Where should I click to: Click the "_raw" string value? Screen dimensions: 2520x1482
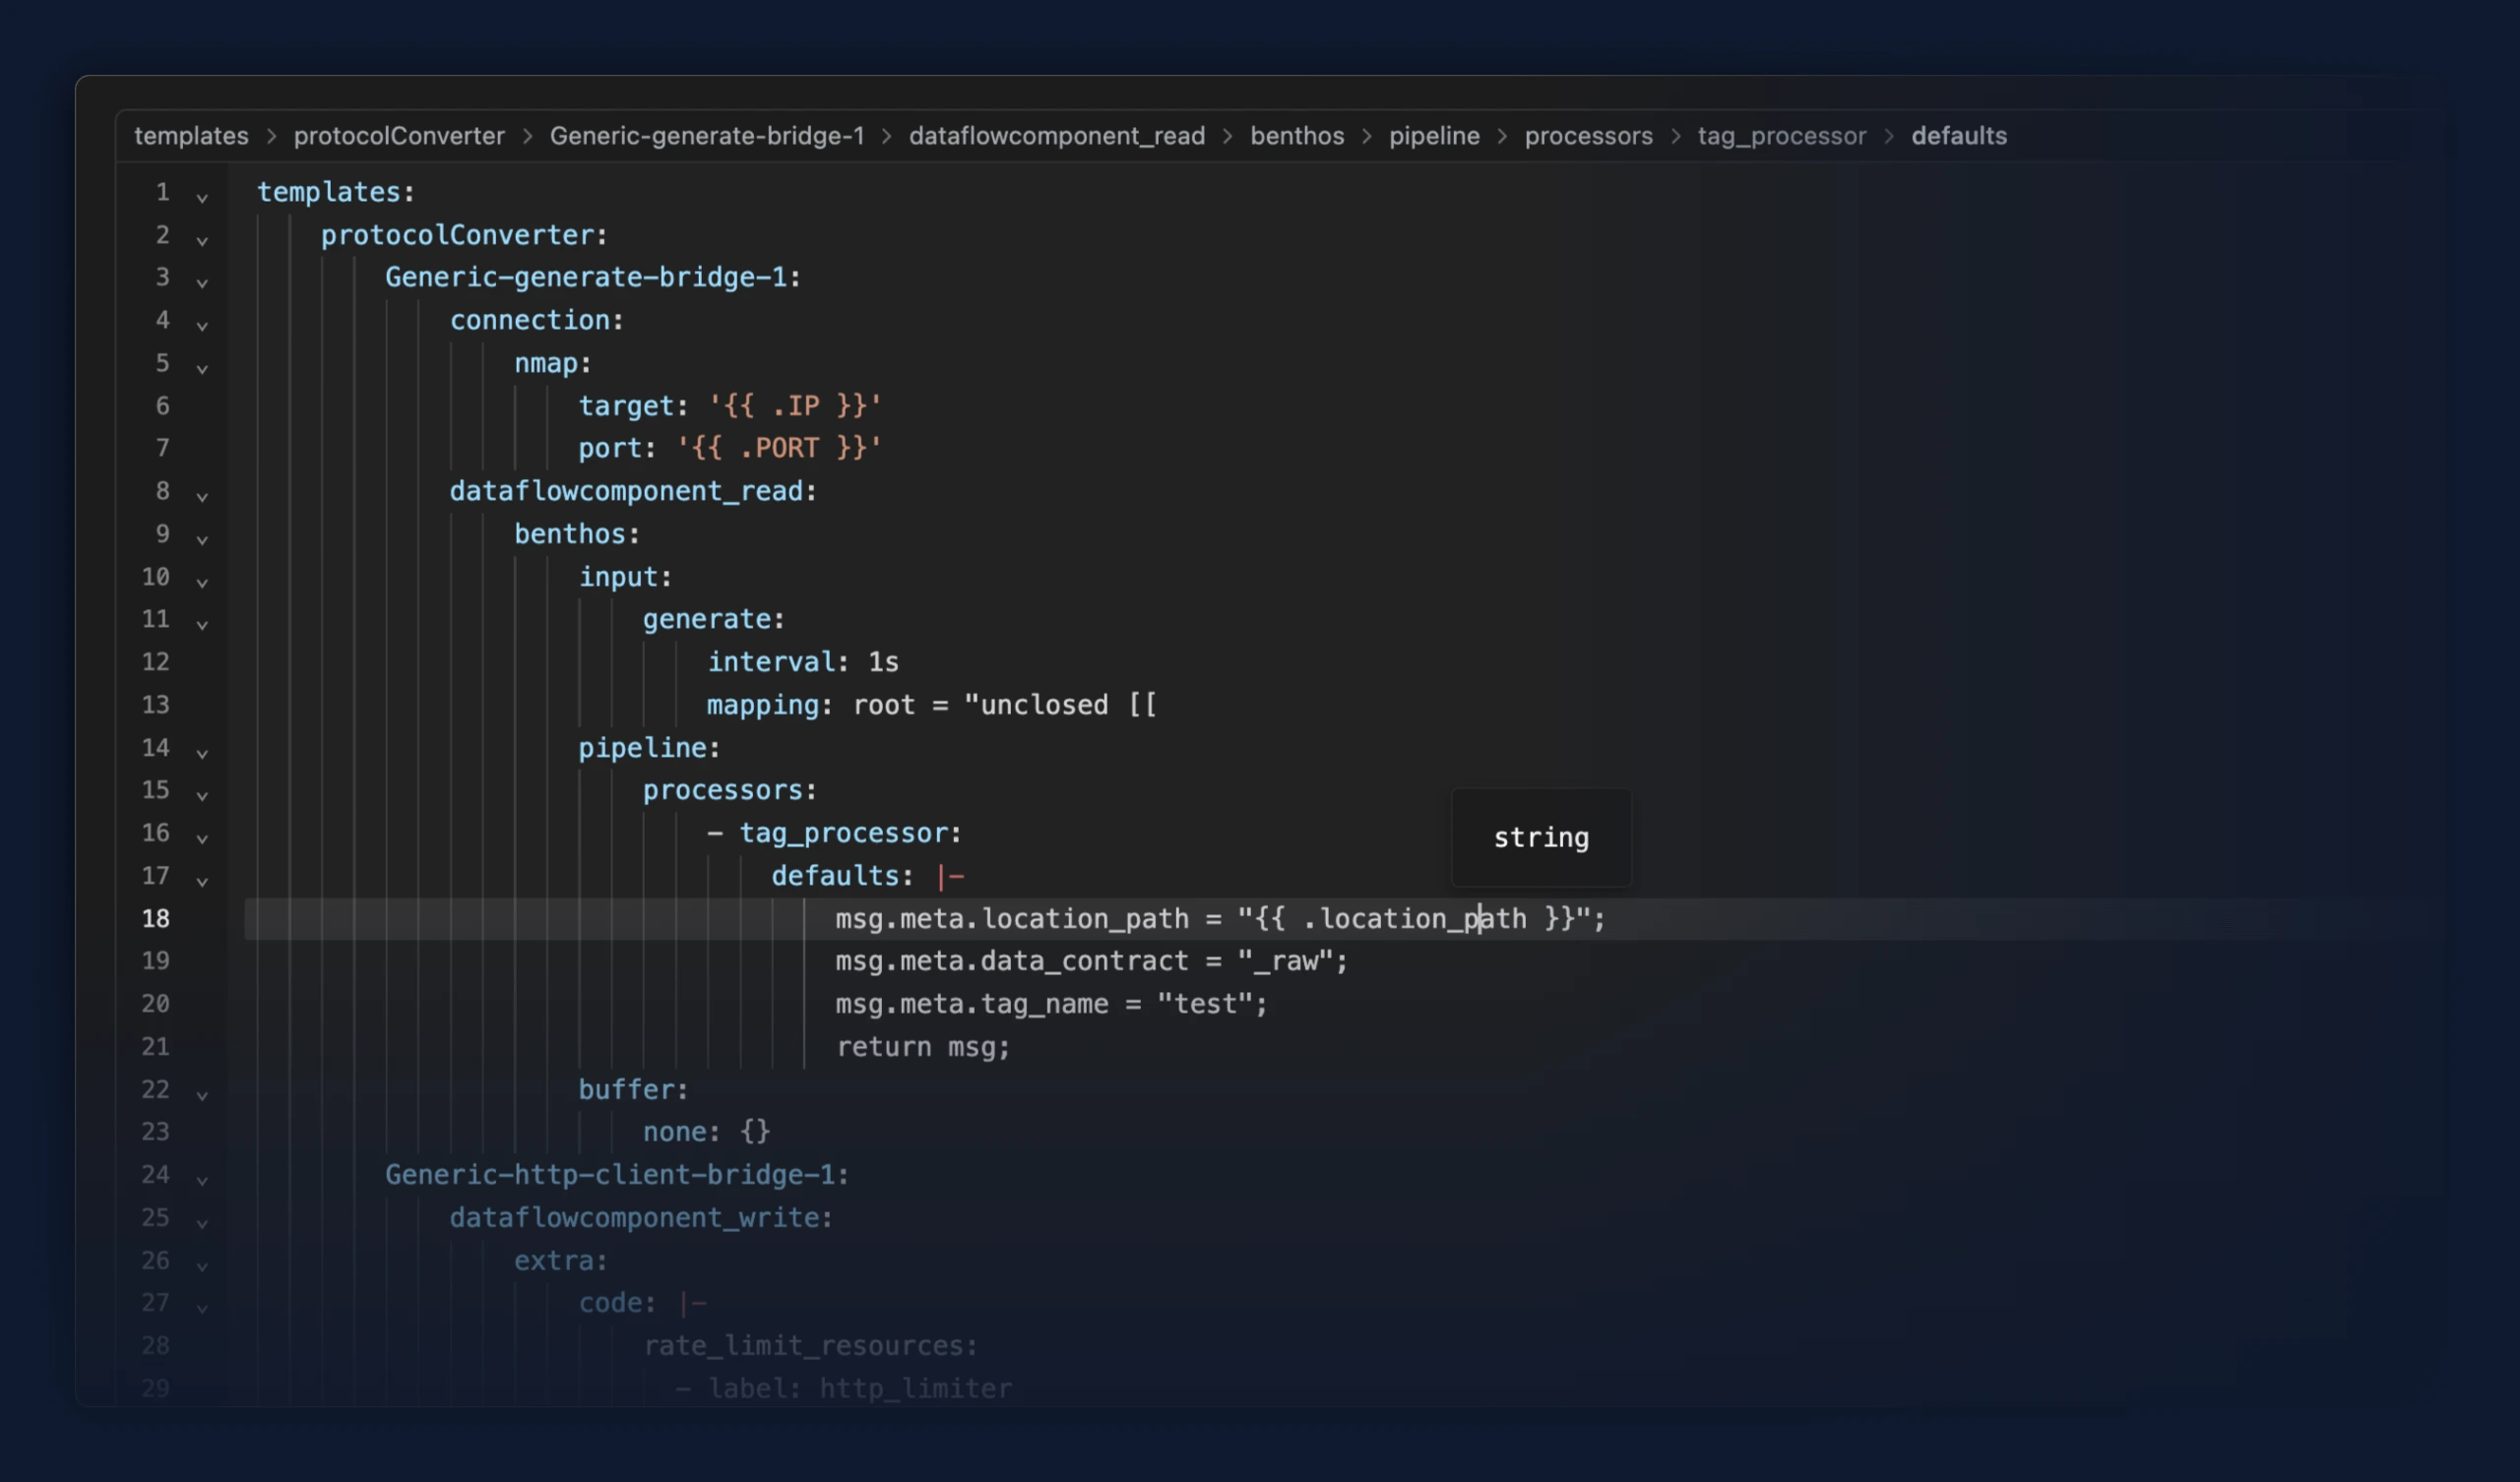pos(1286,961)
